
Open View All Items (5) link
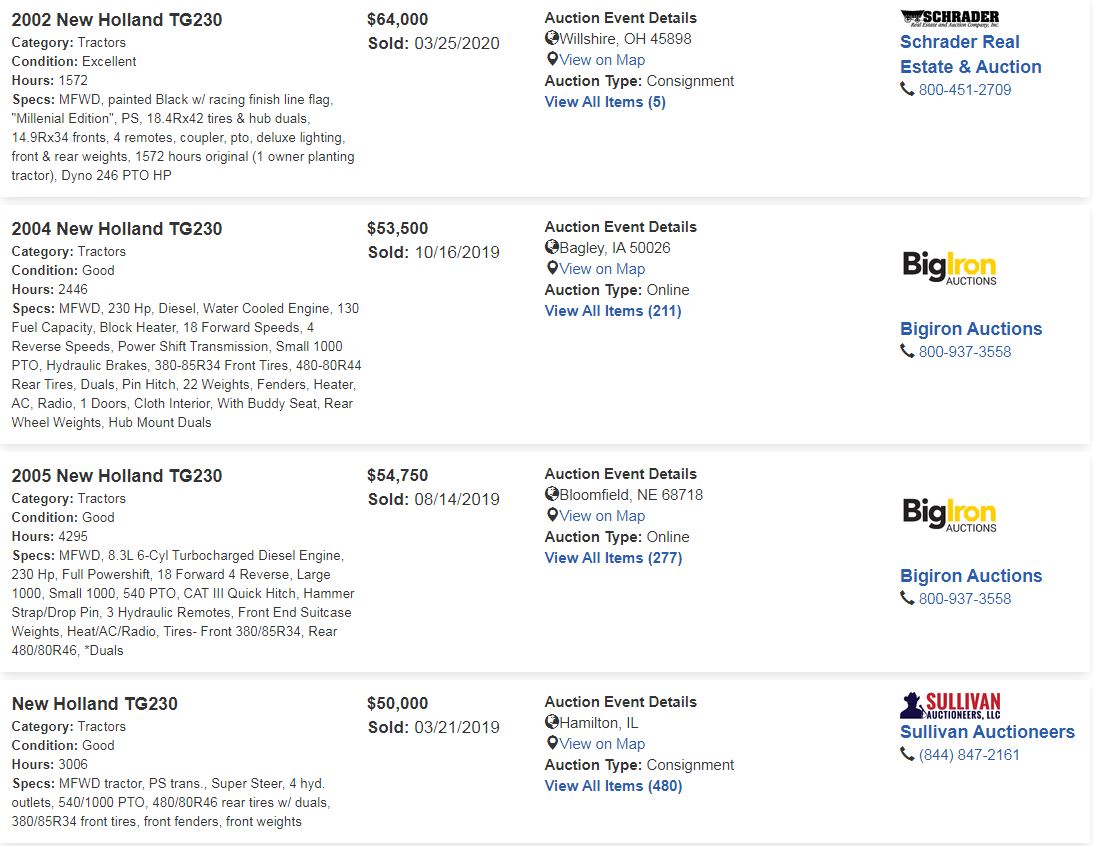605,102
